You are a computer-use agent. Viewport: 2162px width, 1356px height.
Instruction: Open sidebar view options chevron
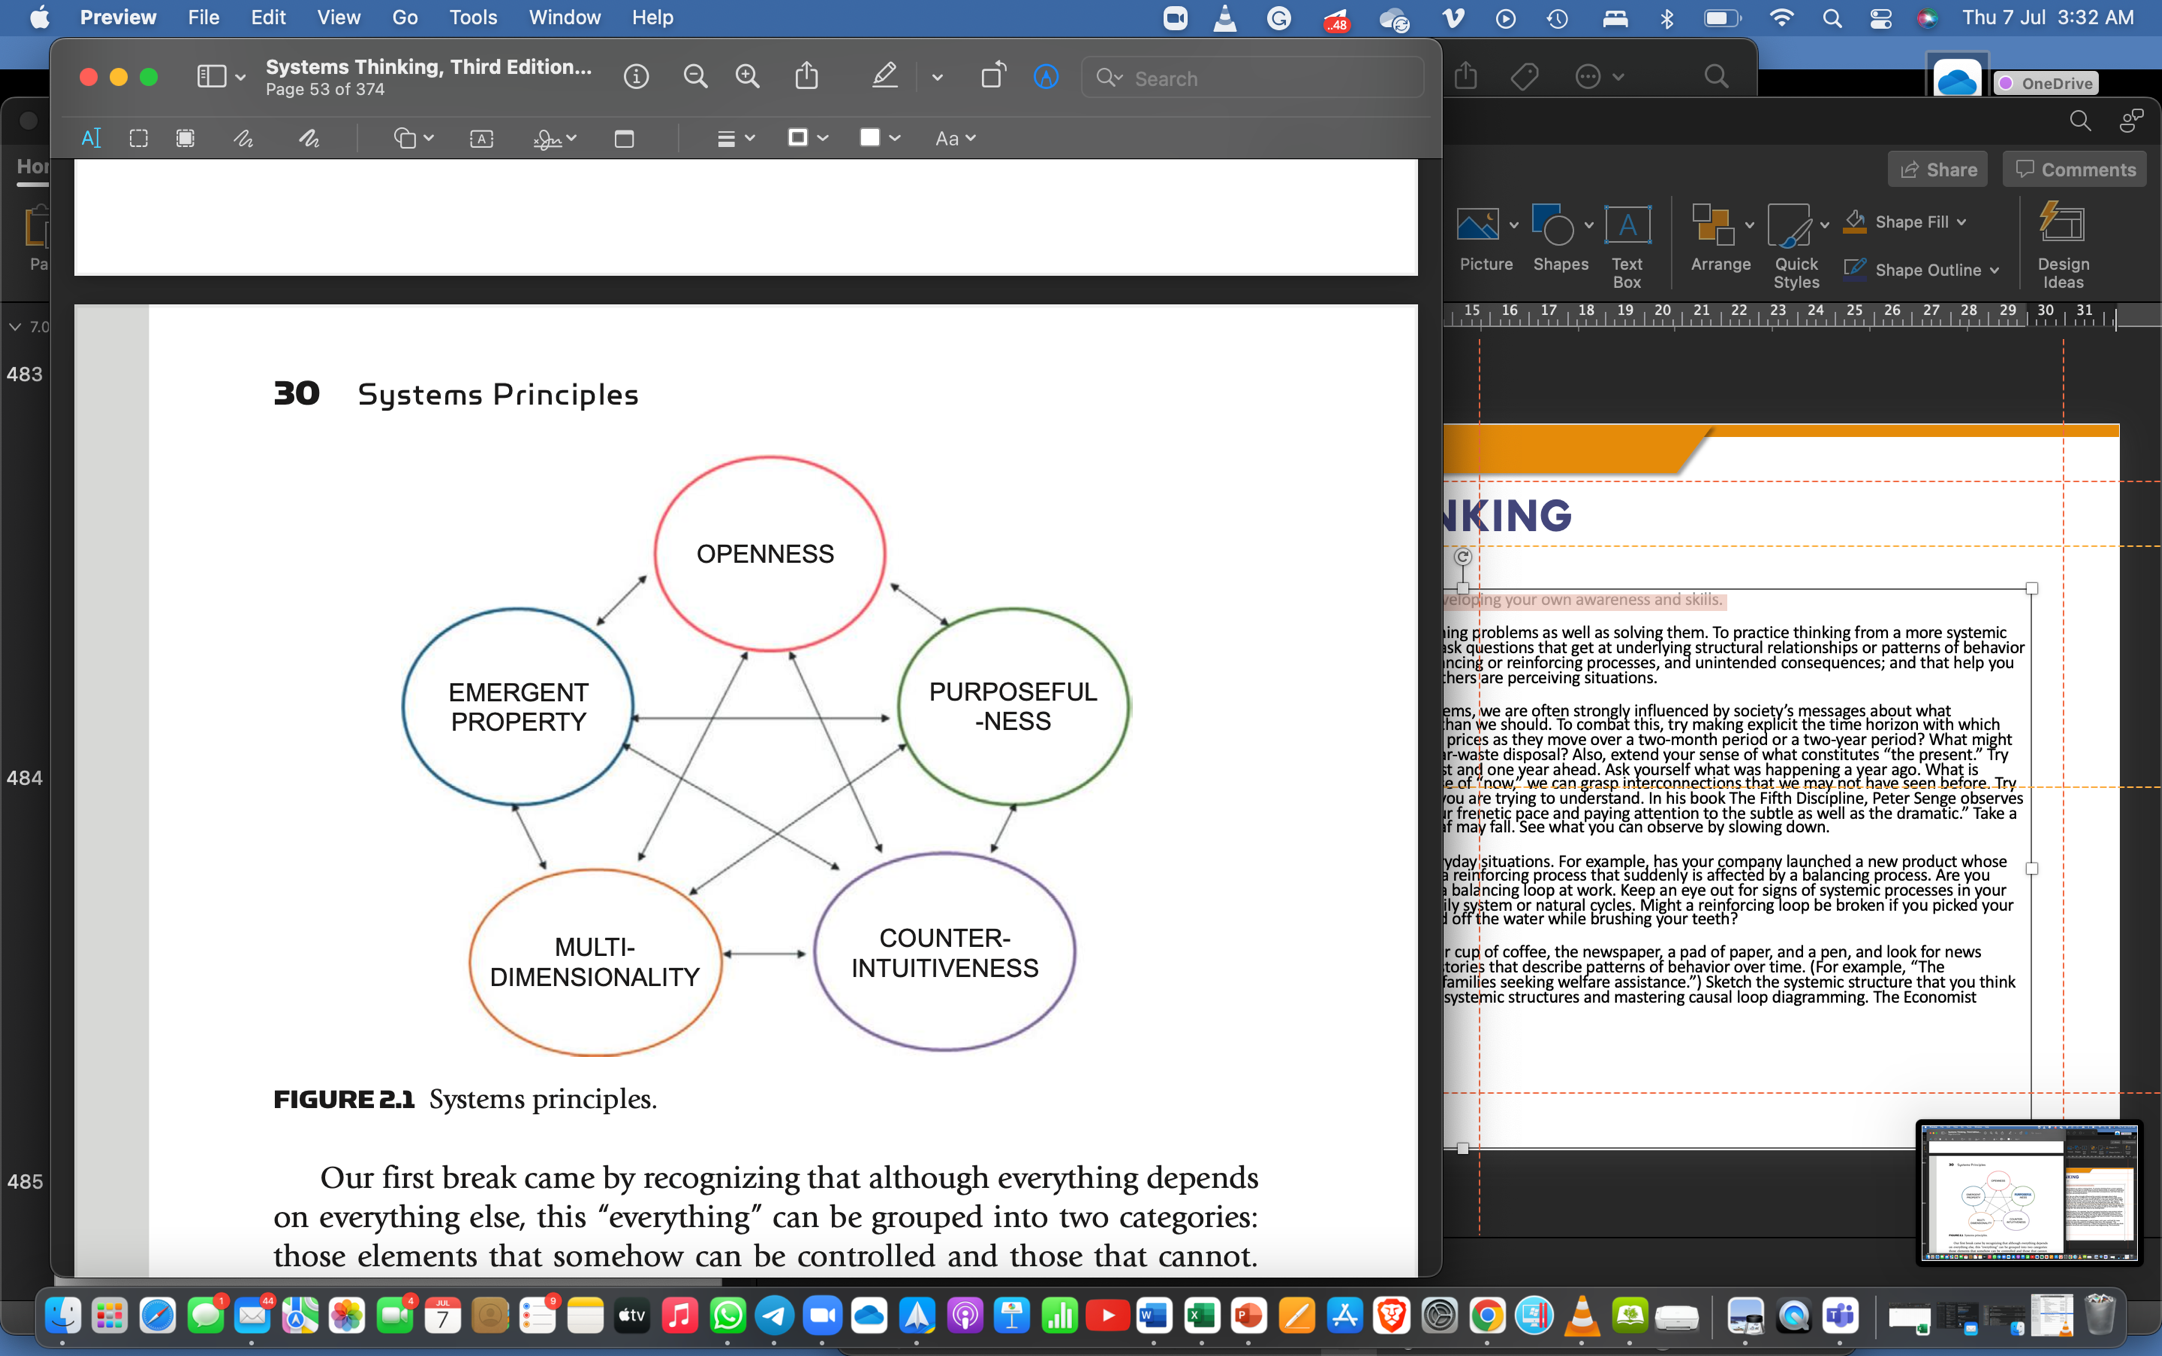[x=240, y=77]
